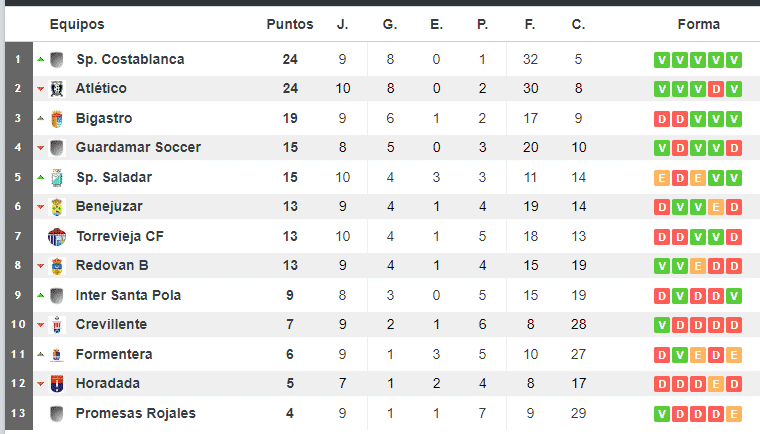Click Sp. Costablanca's green up arrow
The image size is (760, 434).
41,60
